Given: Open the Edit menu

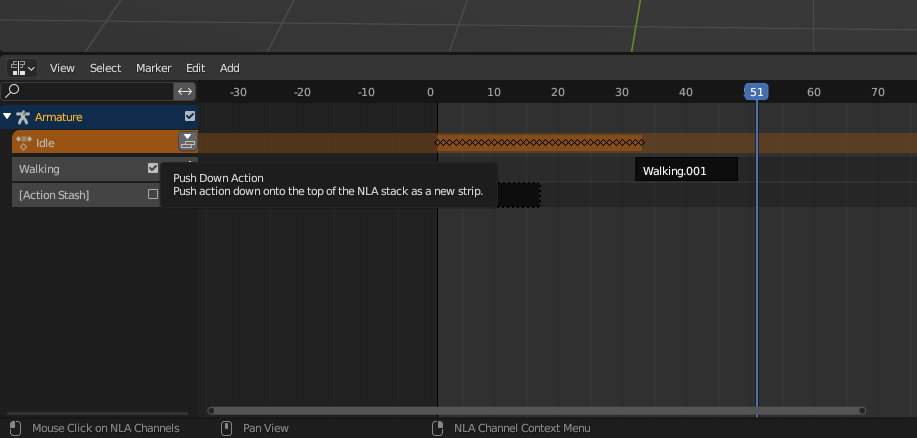Looking at the screenshot, I should pos(195,68).
